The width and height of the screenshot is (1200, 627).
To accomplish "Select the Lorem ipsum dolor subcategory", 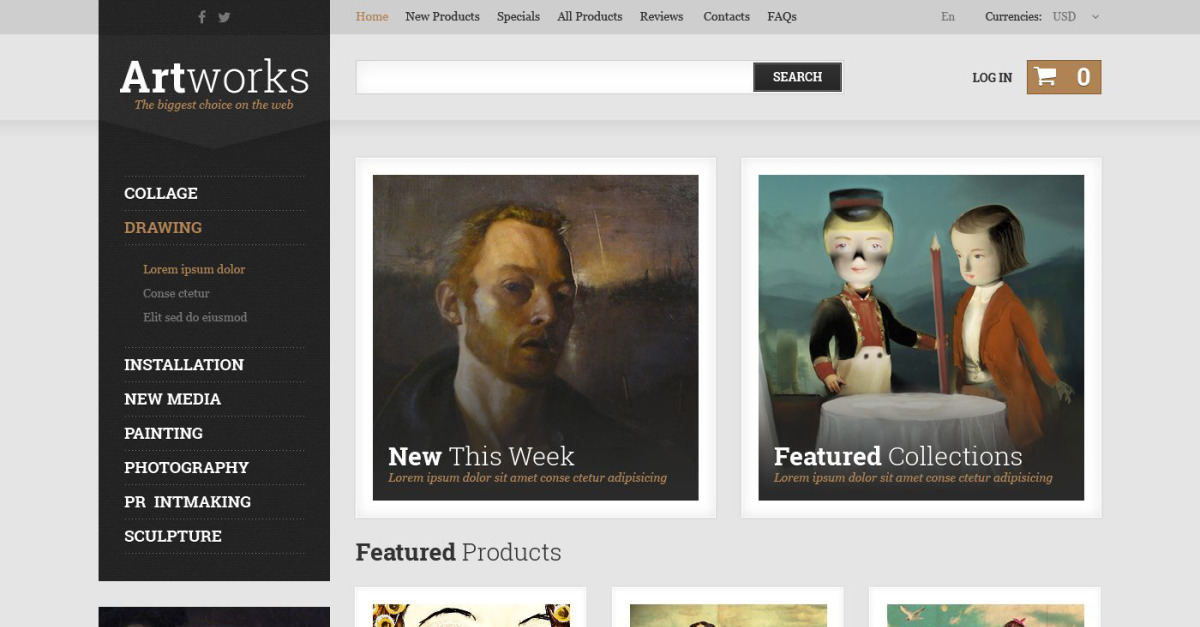I will coord(194,270).
